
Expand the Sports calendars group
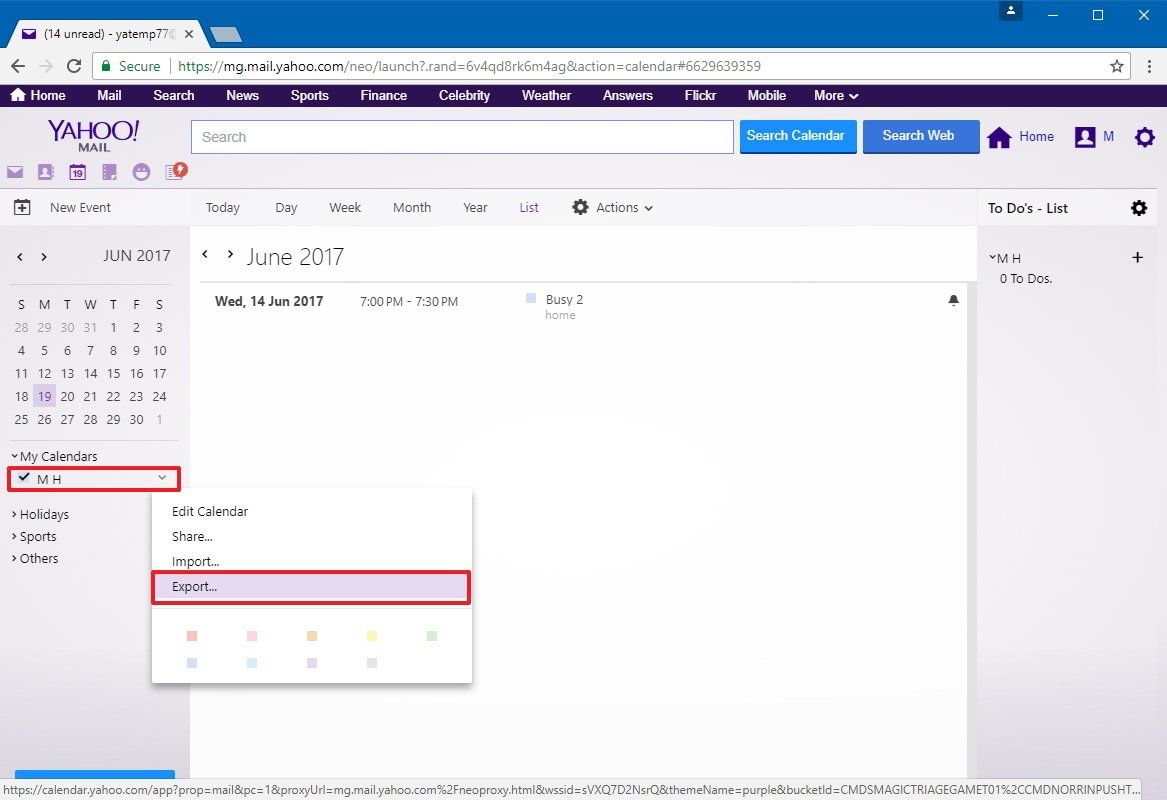(x=14, y=537)
